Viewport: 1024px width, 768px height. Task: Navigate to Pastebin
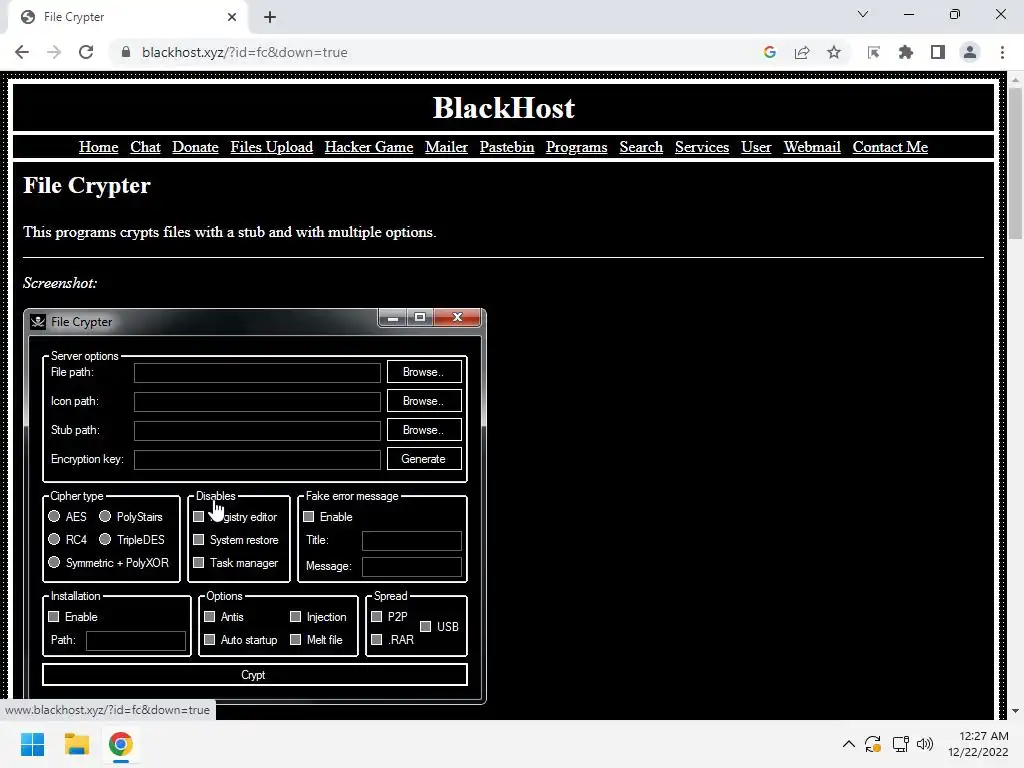coord(507,147)
